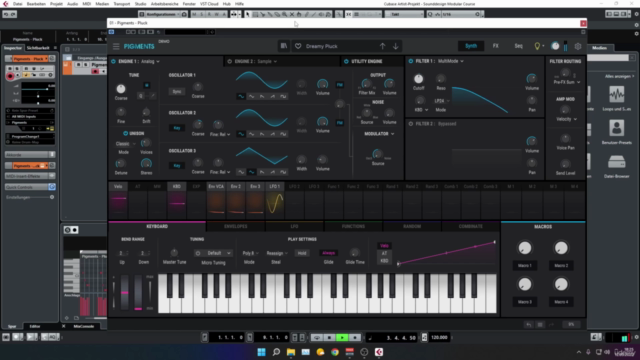The image size is (640, 360).
Task: Select square waveform for Oscillator 1
Action: tap(283, 96)
